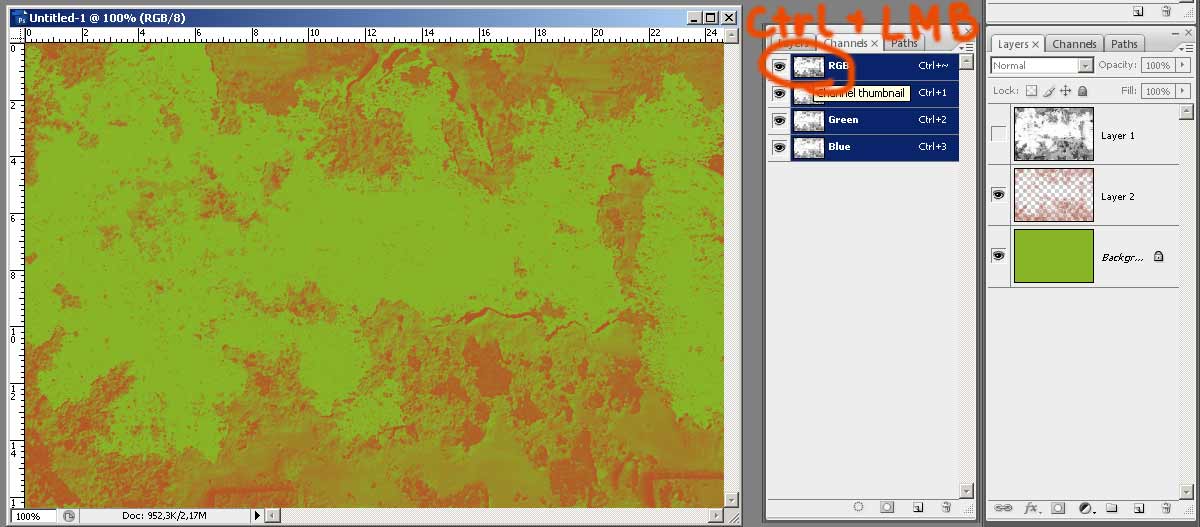Switch to Paths tab in Layers panel
Viewport: 1200px width, 527px height.
coord(1124,44)
